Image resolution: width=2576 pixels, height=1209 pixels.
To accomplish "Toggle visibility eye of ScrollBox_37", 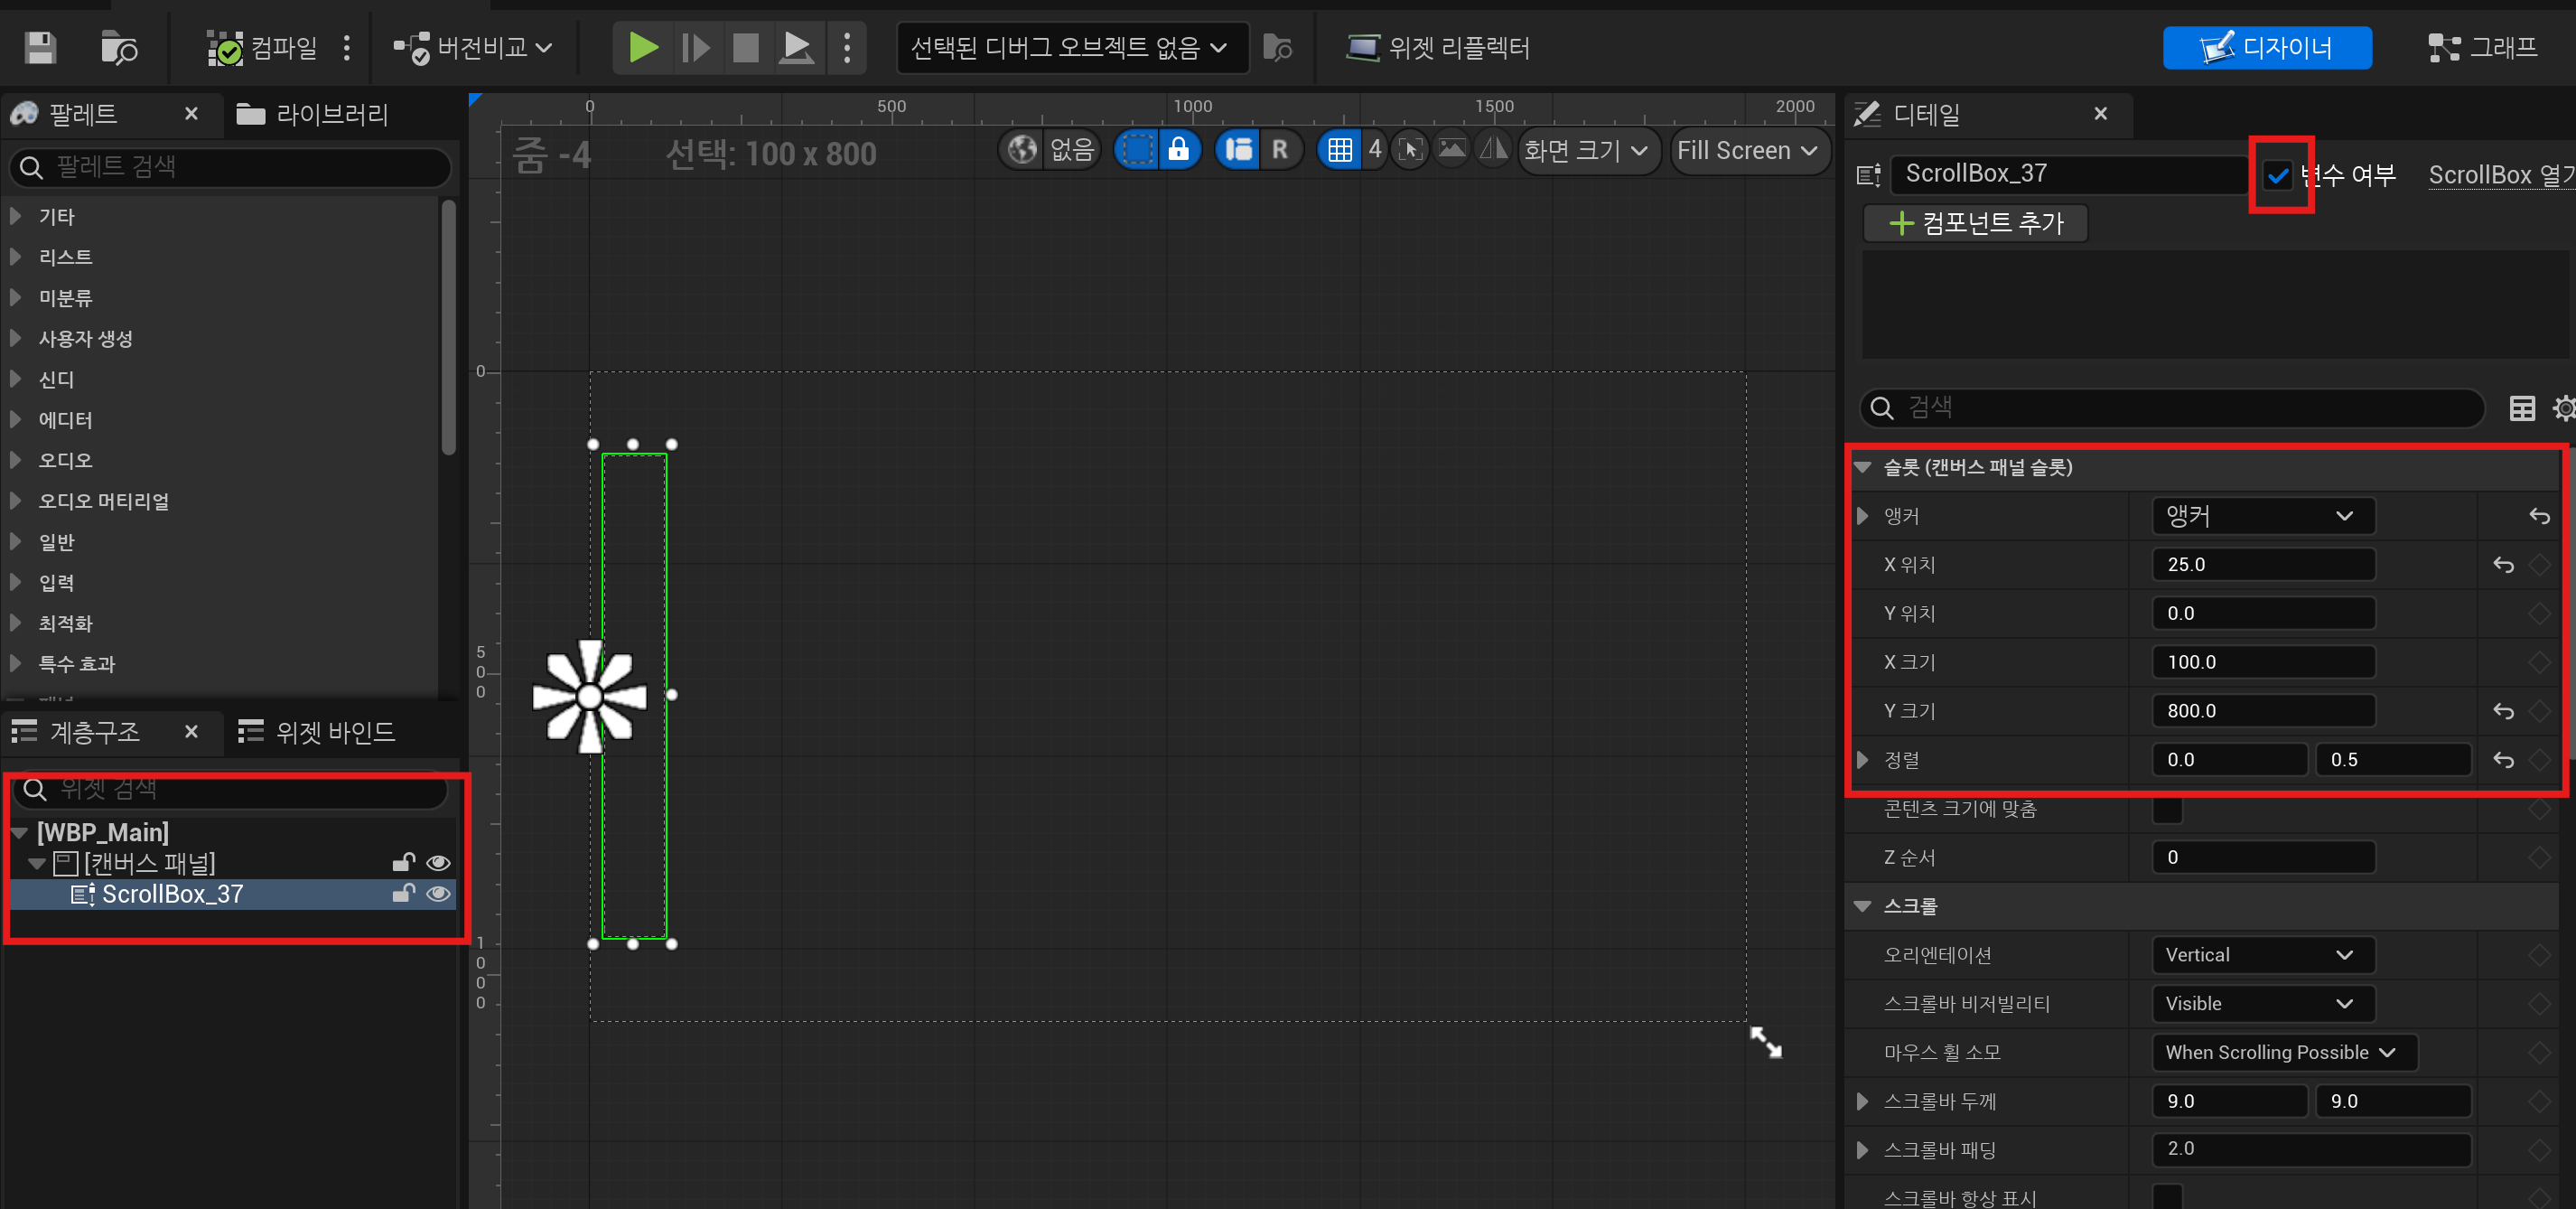I will click(x=438, y=894).
